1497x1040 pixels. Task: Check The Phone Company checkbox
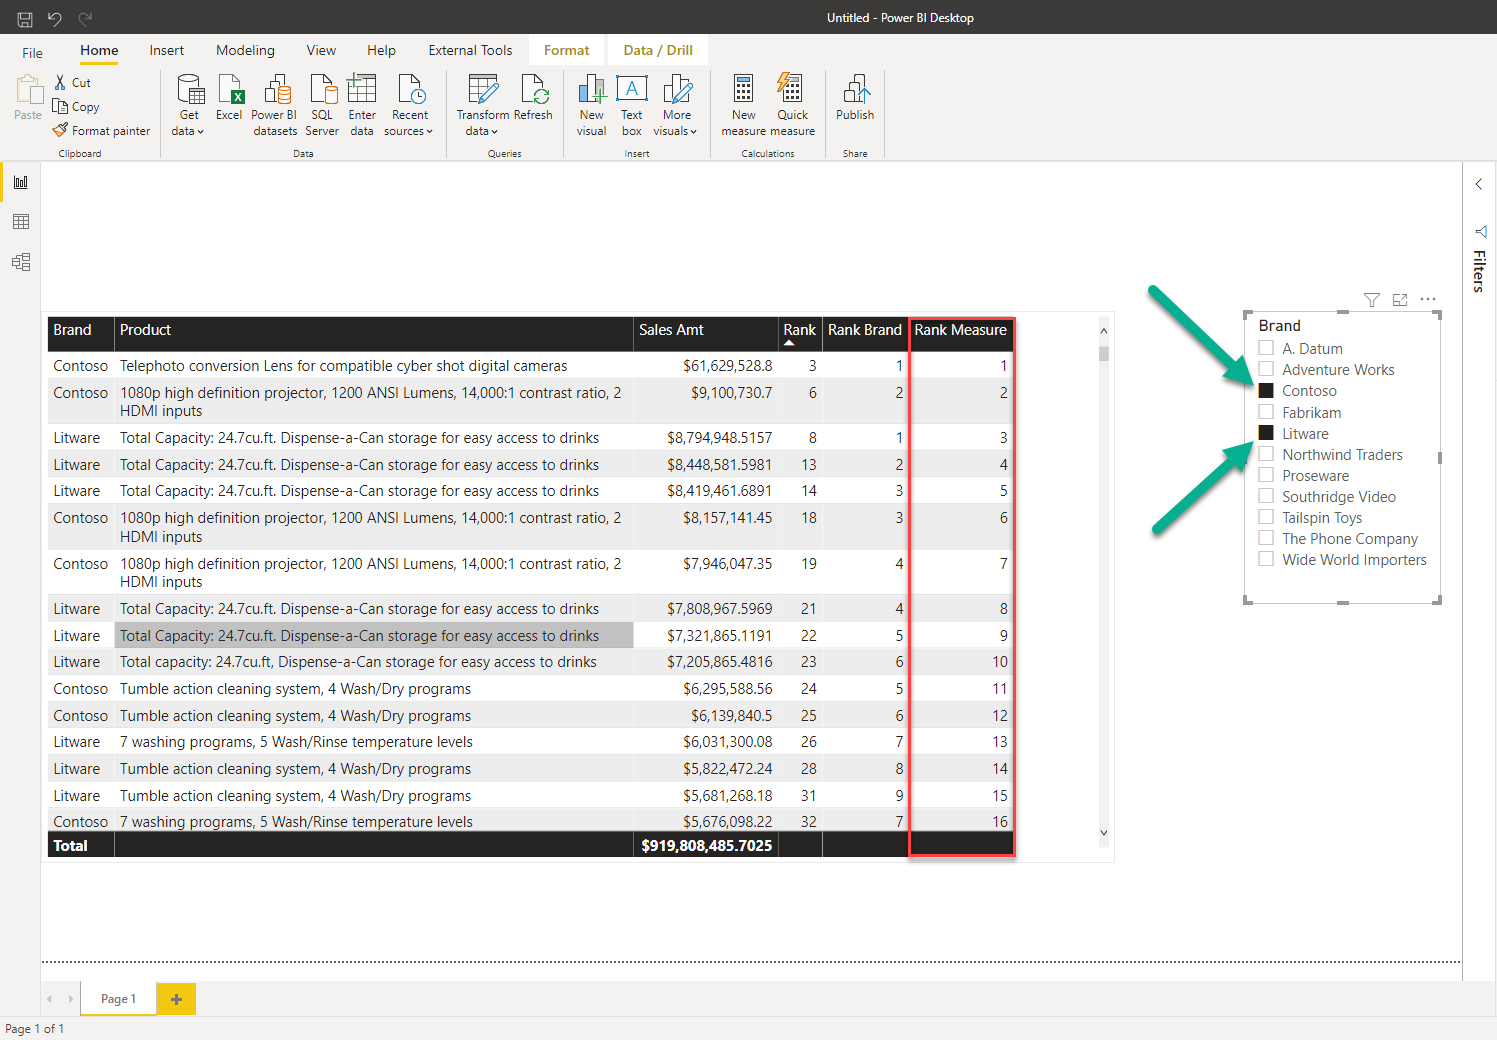click(x=1266, y=538)
